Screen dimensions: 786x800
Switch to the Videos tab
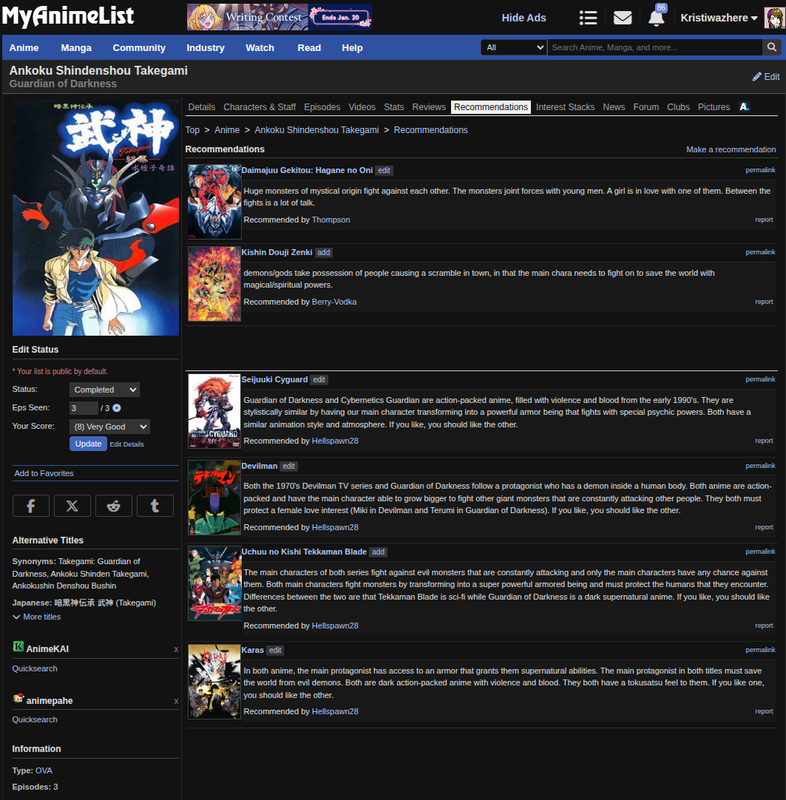pos(362,107)
